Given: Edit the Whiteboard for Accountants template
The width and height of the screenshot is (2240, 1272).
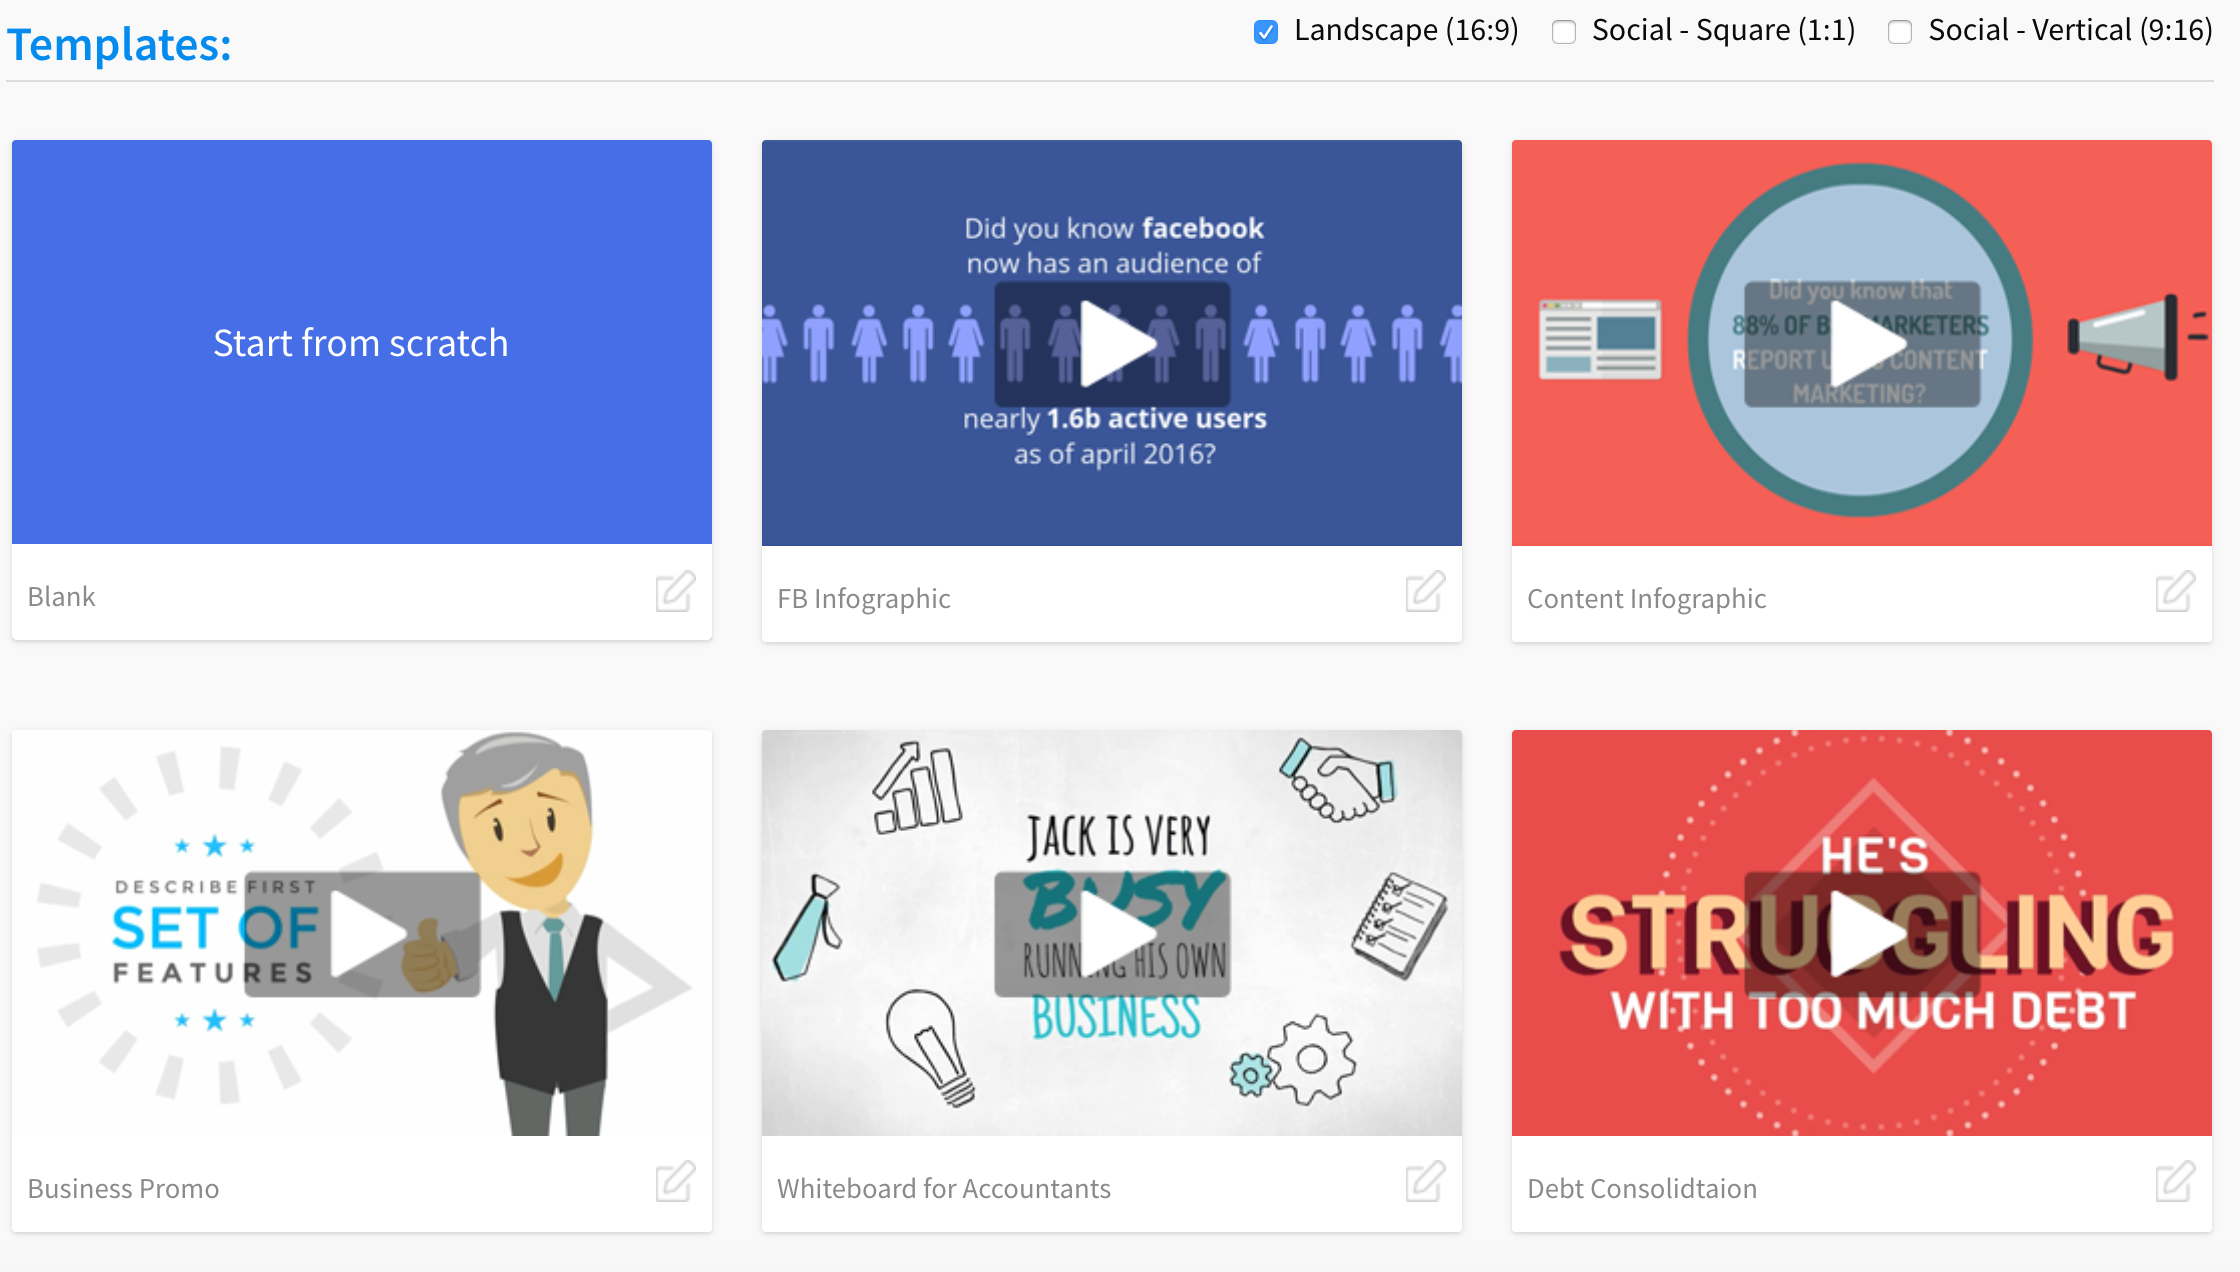Looking at the screenshot, I should [x=1425, y=1182].
